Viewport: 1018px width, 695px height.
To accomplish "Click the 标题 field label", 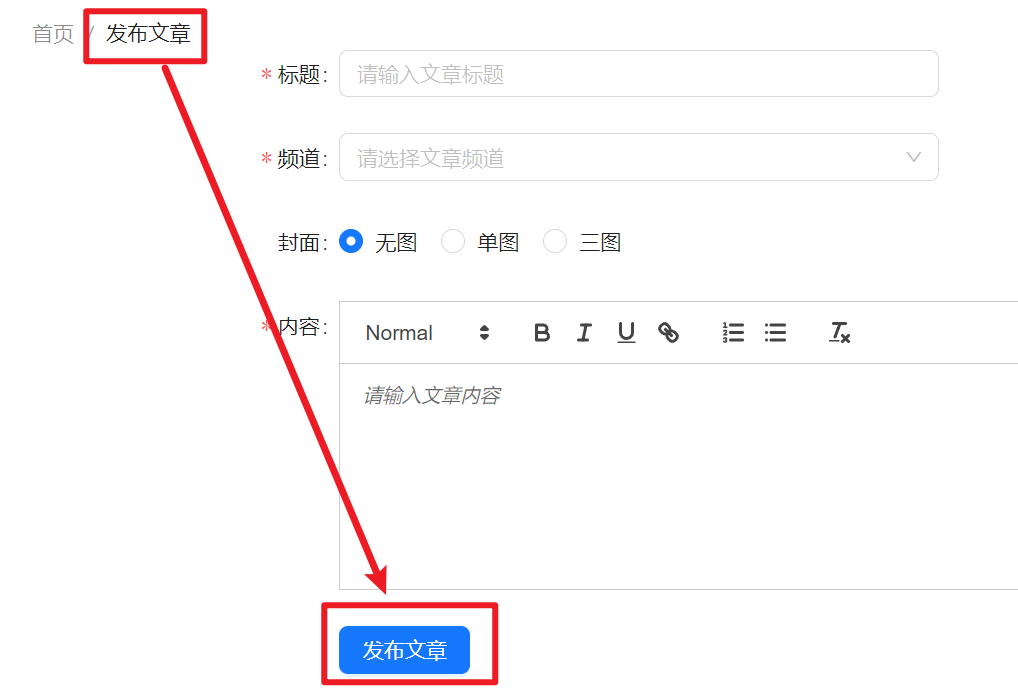I will click(x=301, y=75).
